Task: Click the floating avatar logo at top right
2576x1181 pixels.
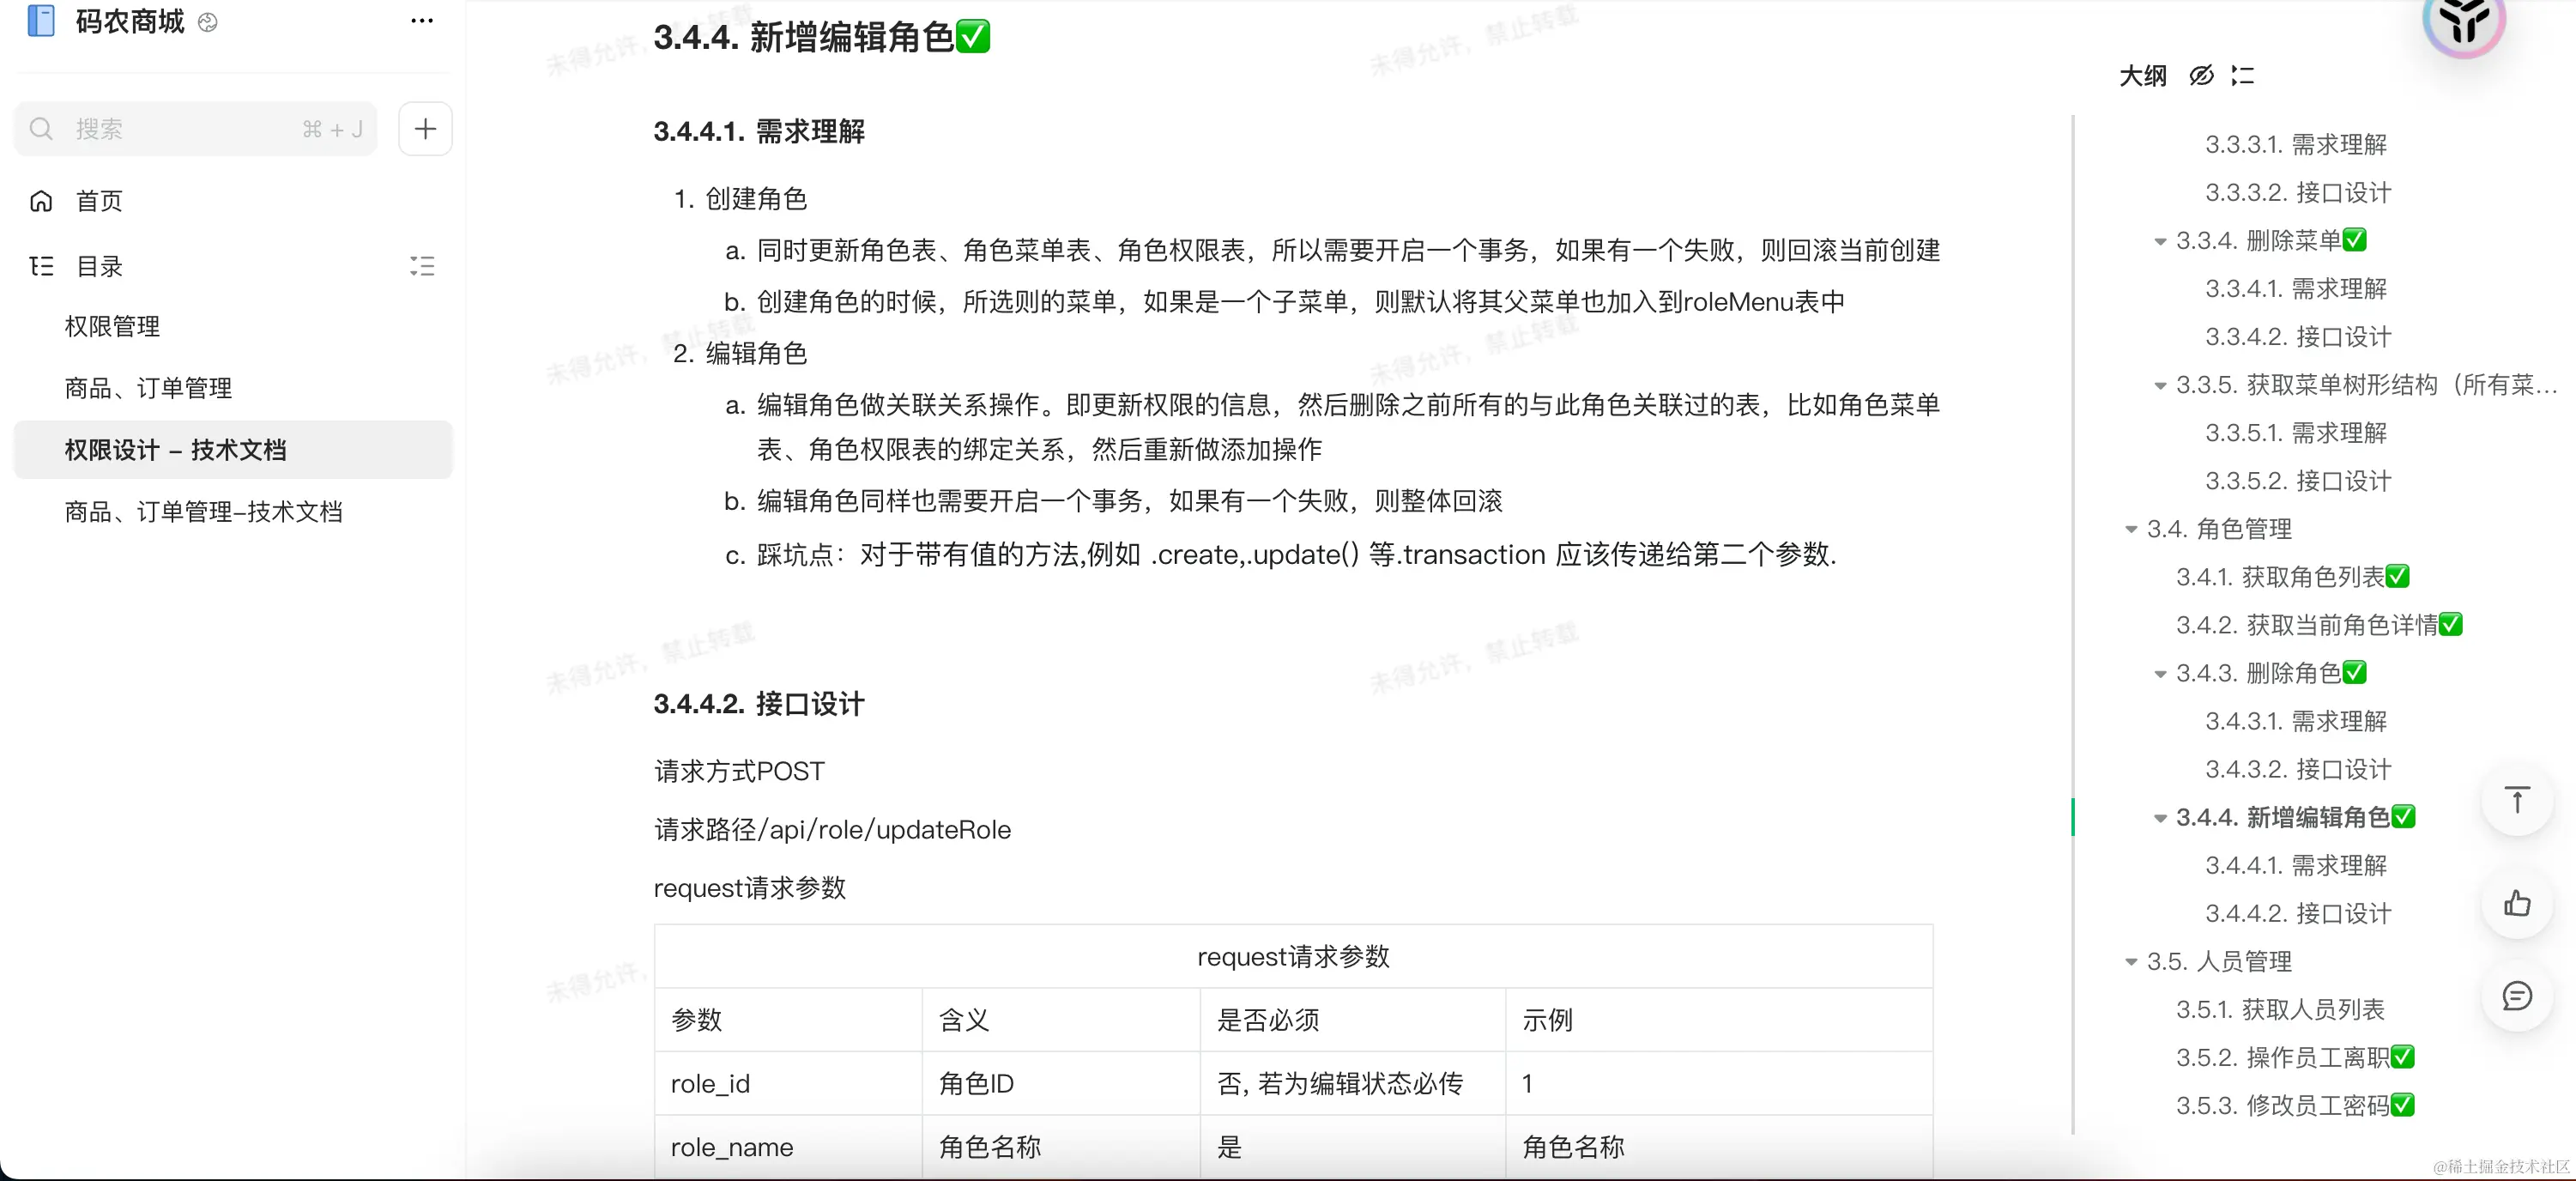Action: point(2463,22)
